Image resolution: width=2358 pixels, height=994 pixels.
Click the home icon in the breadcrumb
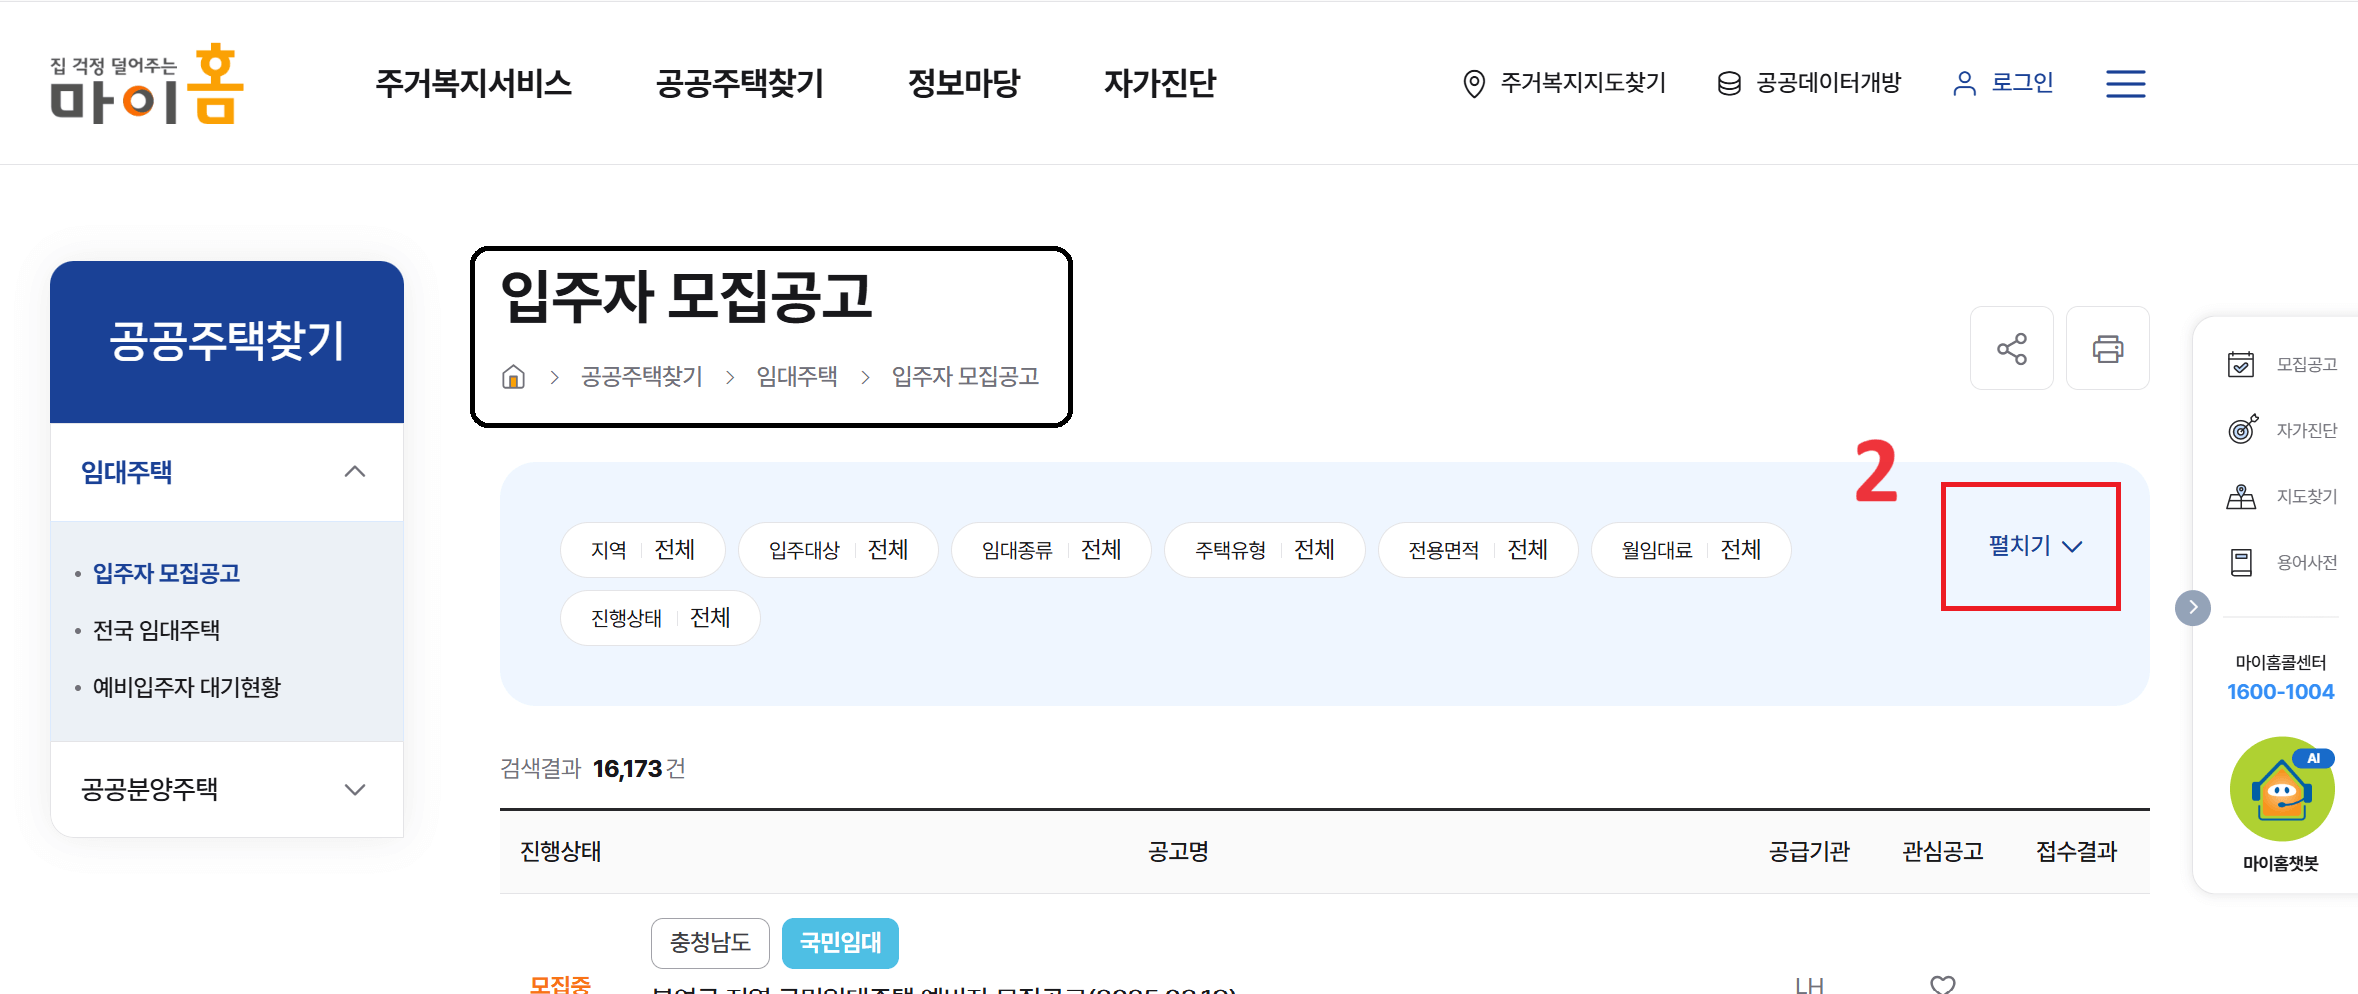513,376
